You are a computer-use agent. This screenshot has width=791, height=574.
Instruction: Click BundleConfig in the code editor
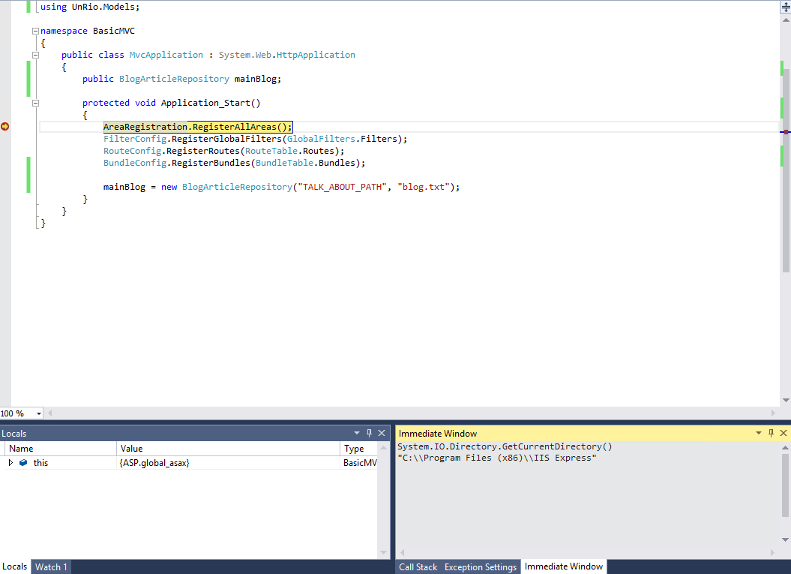coord(135,163)
